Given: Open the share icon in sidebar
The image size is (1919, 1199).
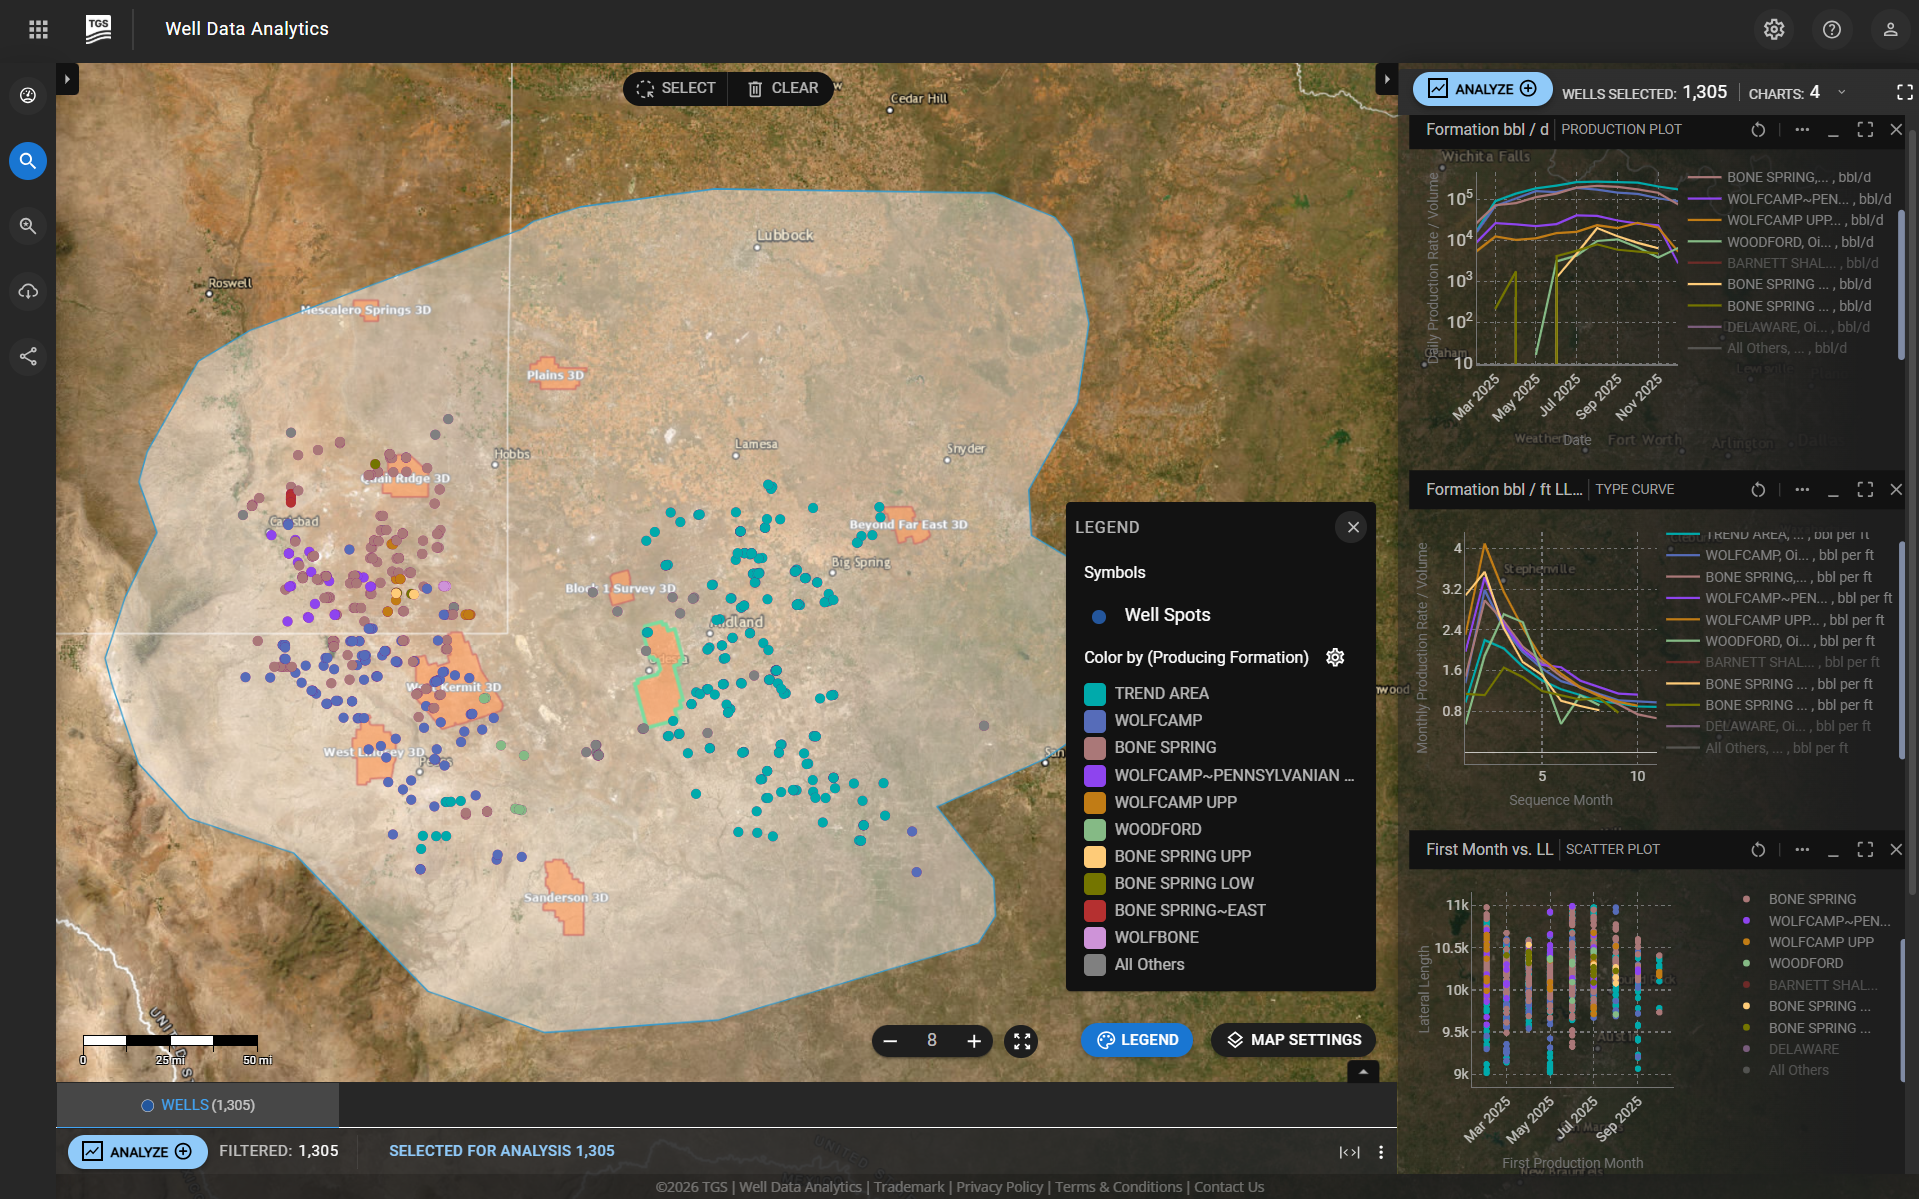Looking at the screenshot, I should [x=28, y=356].
